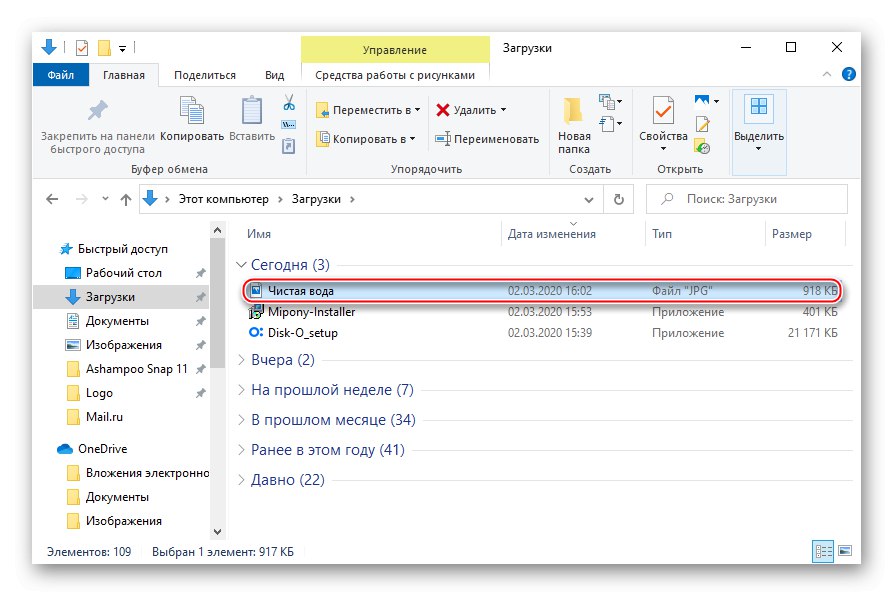Click the New folder icon
The width and height of the screenshot is (893, 596).
point(573,110)
